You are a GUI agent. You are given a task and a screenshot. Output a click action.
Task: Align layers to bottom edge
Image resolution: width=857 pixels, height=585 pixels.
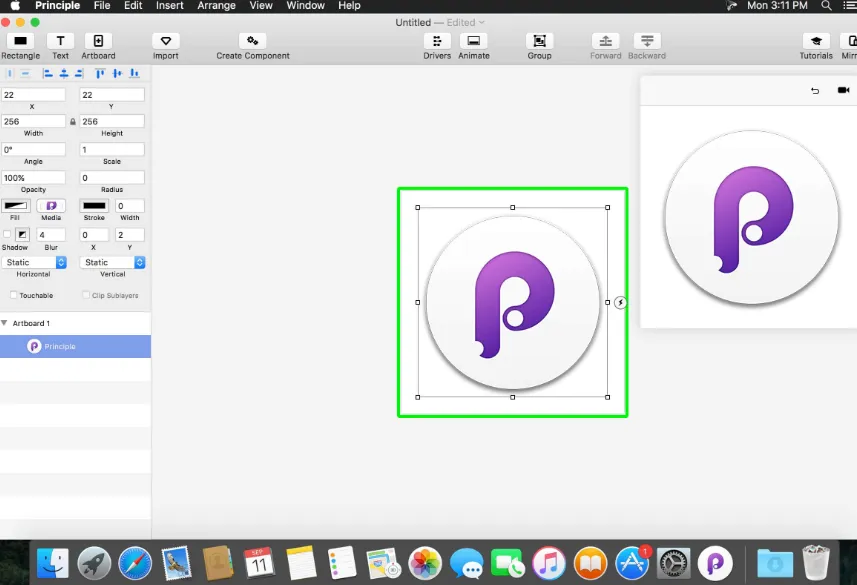click(134, 73)
